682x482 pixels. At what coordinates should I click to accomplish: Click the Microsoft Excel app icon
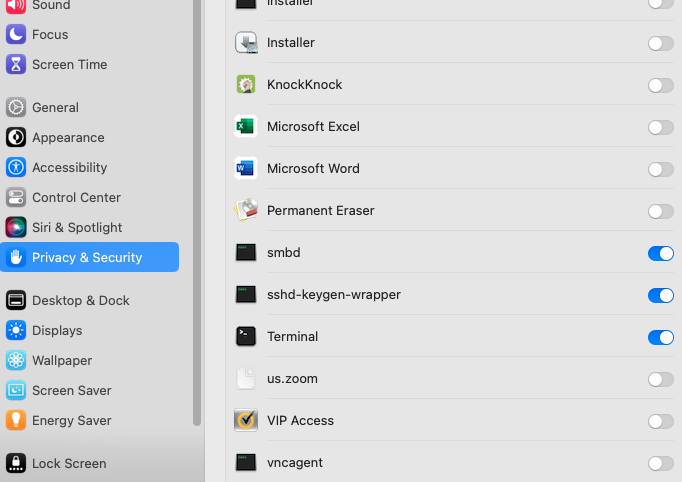(246, 127)
